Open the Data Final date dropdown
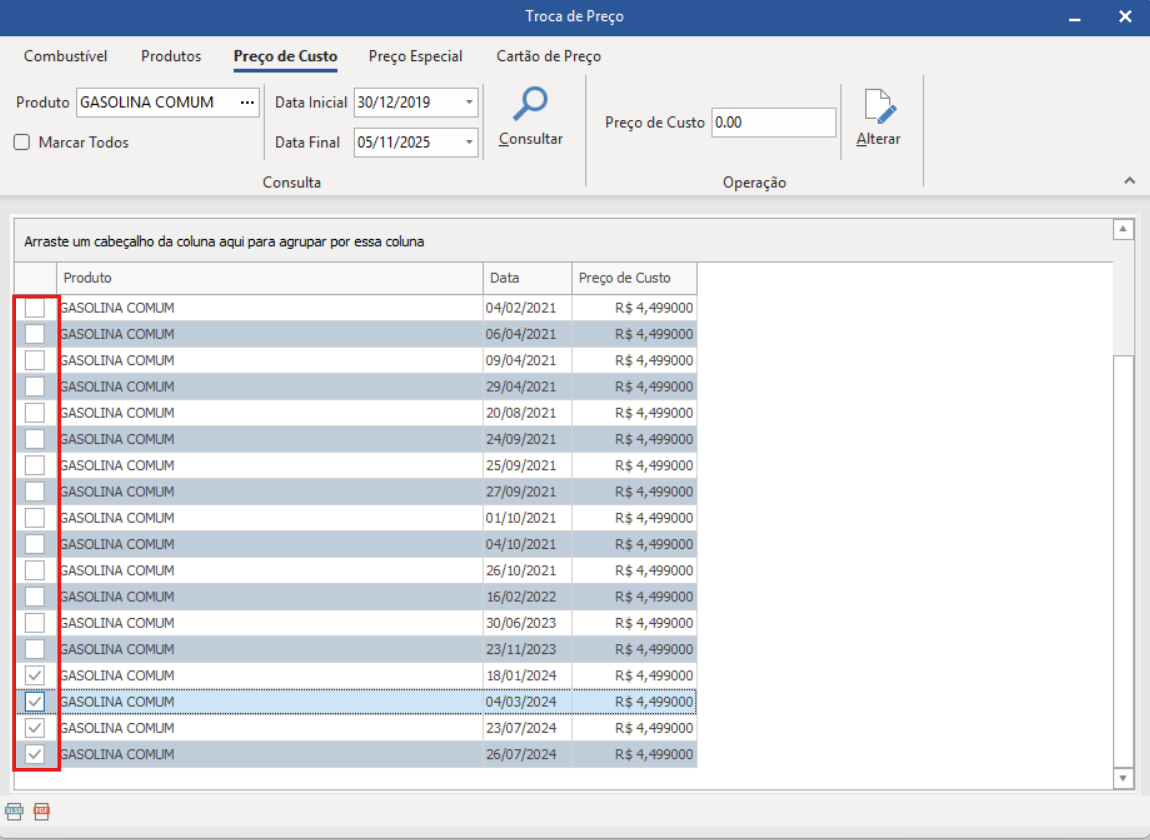The image size is (1150, 840). pos(469,142)
